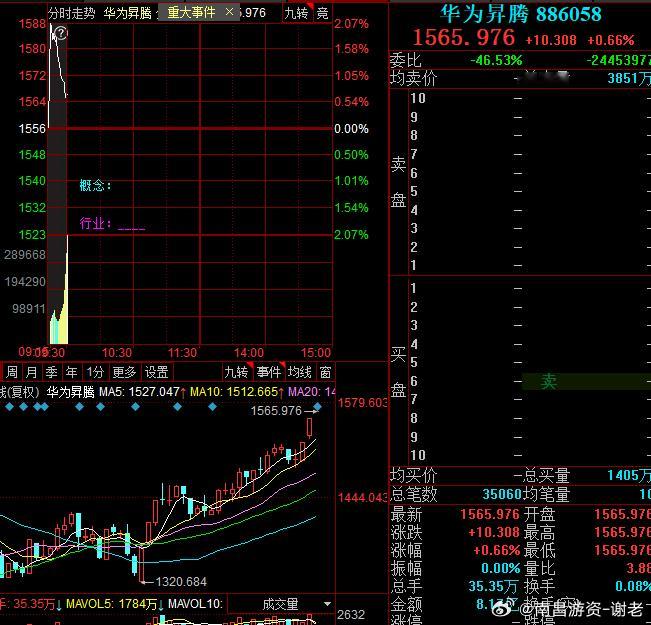Click the 289668 volume axis label
The image size is (651, 625).
[25, 255]
